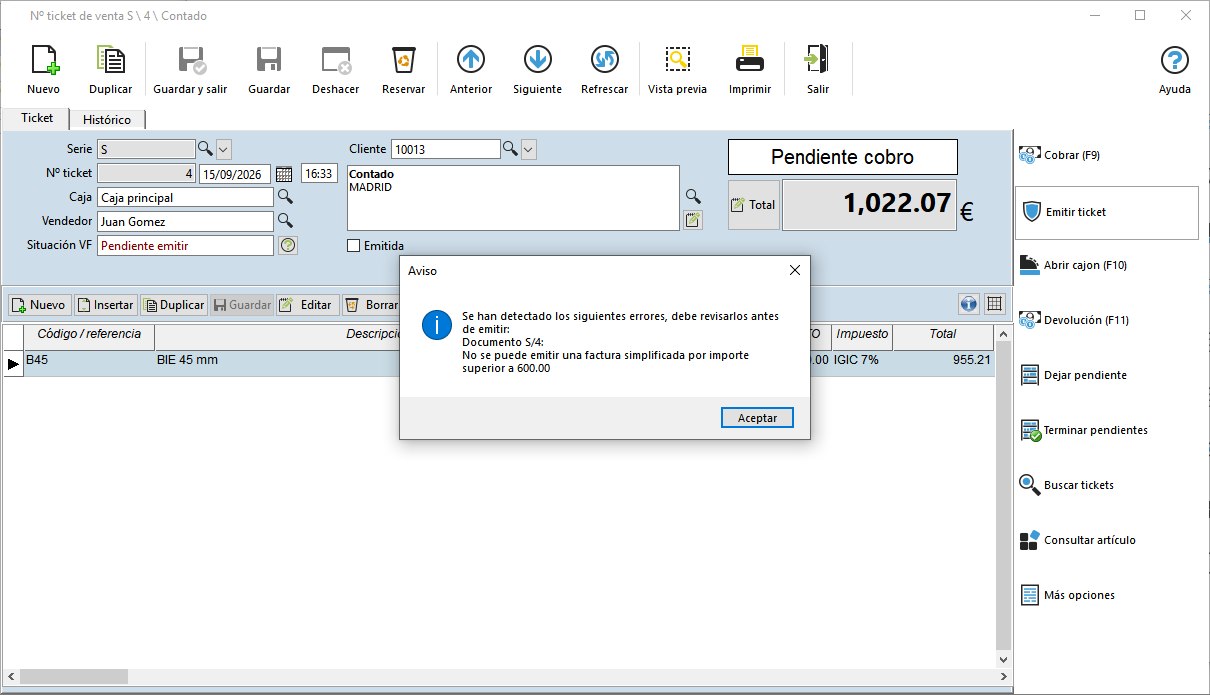Click the horizontal scrollbar thumb of lines grid
1210x695 pixels.
pyautogui.click(x=73, y=677)
